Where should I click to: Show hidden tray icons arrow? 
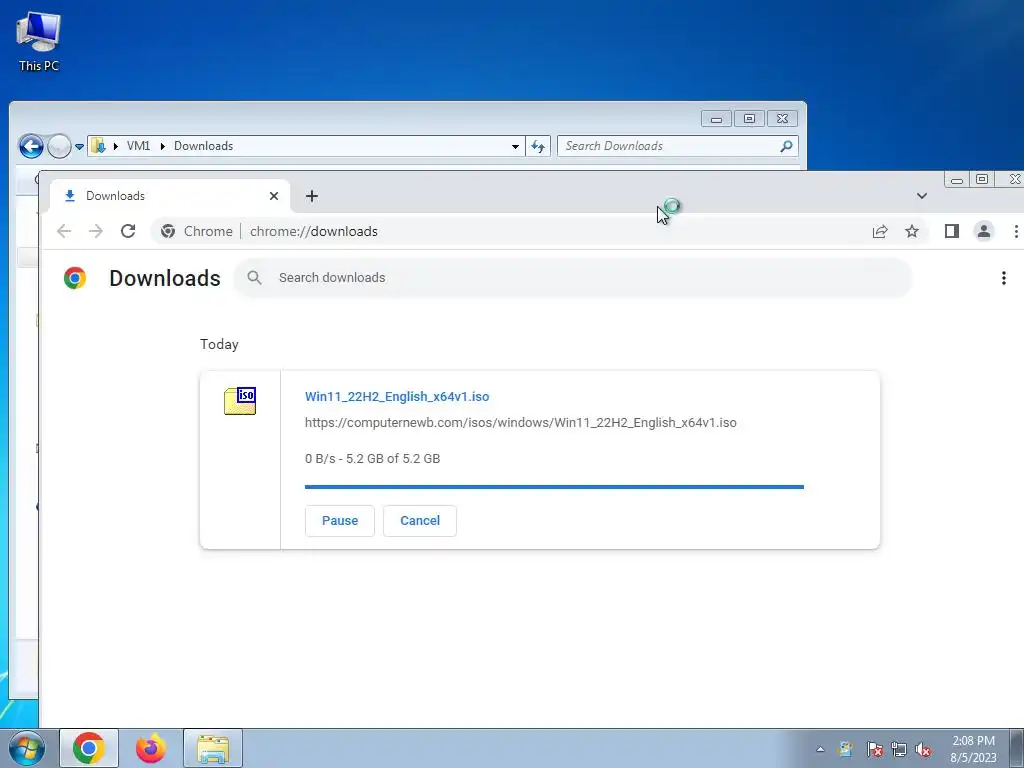pyautogui.click(x=820, y=749)
